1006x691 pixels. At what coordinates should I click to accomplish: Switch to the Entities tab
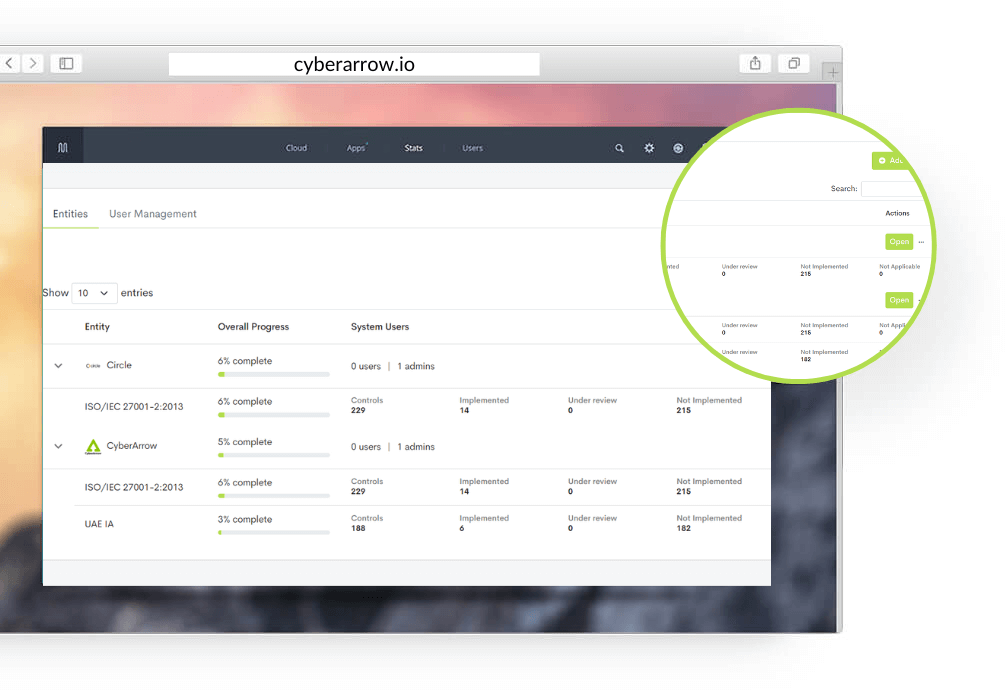(x=71, y=214)
